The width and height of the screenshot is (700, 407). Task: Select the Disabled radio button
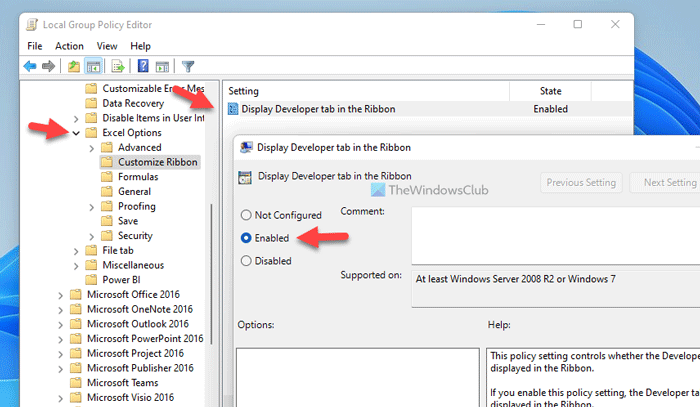(x=246, y=261)
